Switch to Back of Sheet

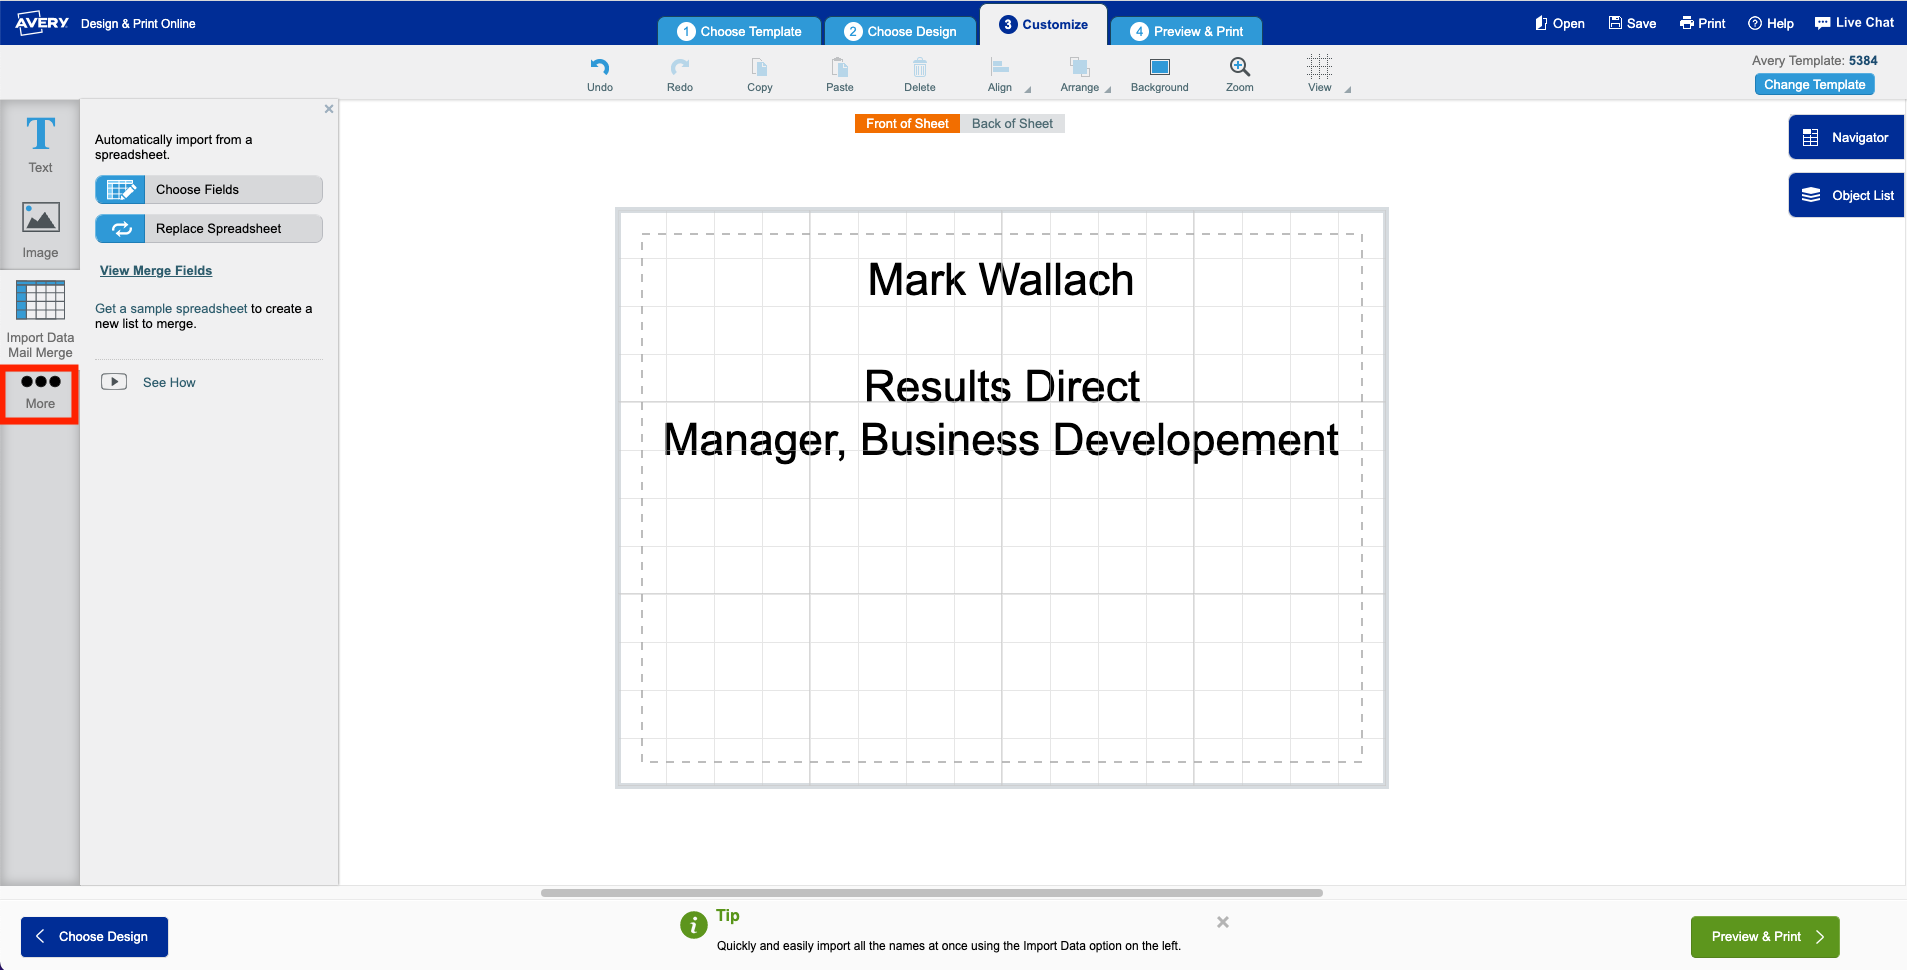pos(1012,123)
